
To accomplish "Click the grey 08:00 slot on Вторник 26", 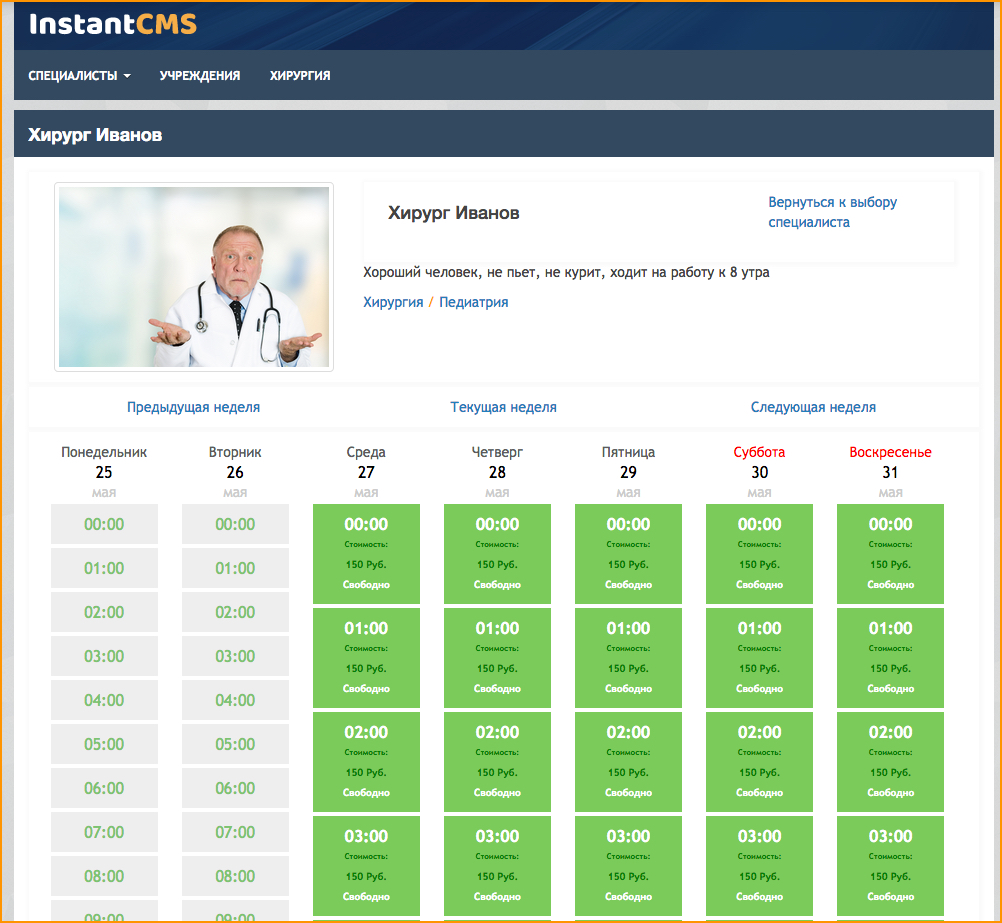I will 235,876.
